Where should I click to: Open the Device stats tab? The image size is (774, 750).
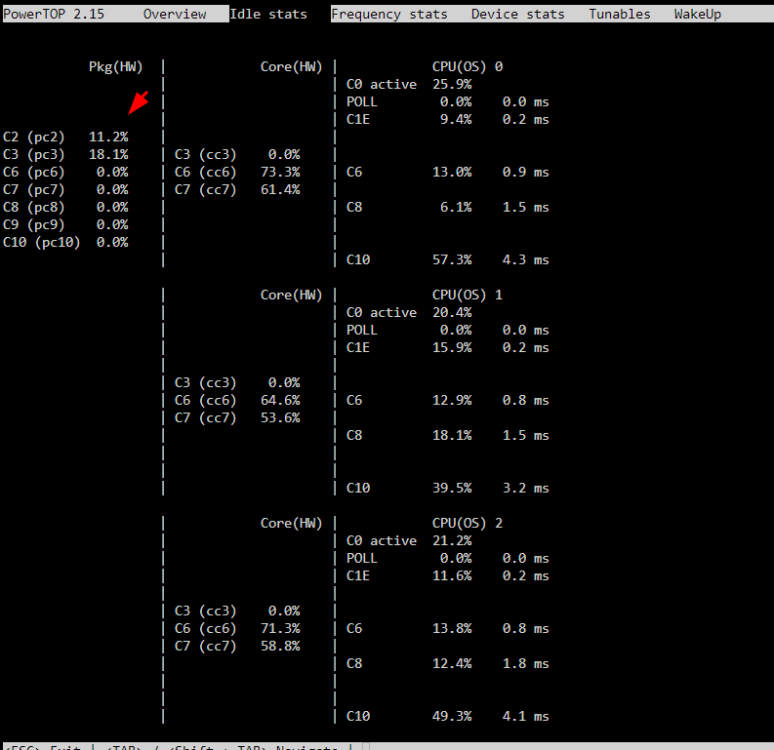pos(517,14)
